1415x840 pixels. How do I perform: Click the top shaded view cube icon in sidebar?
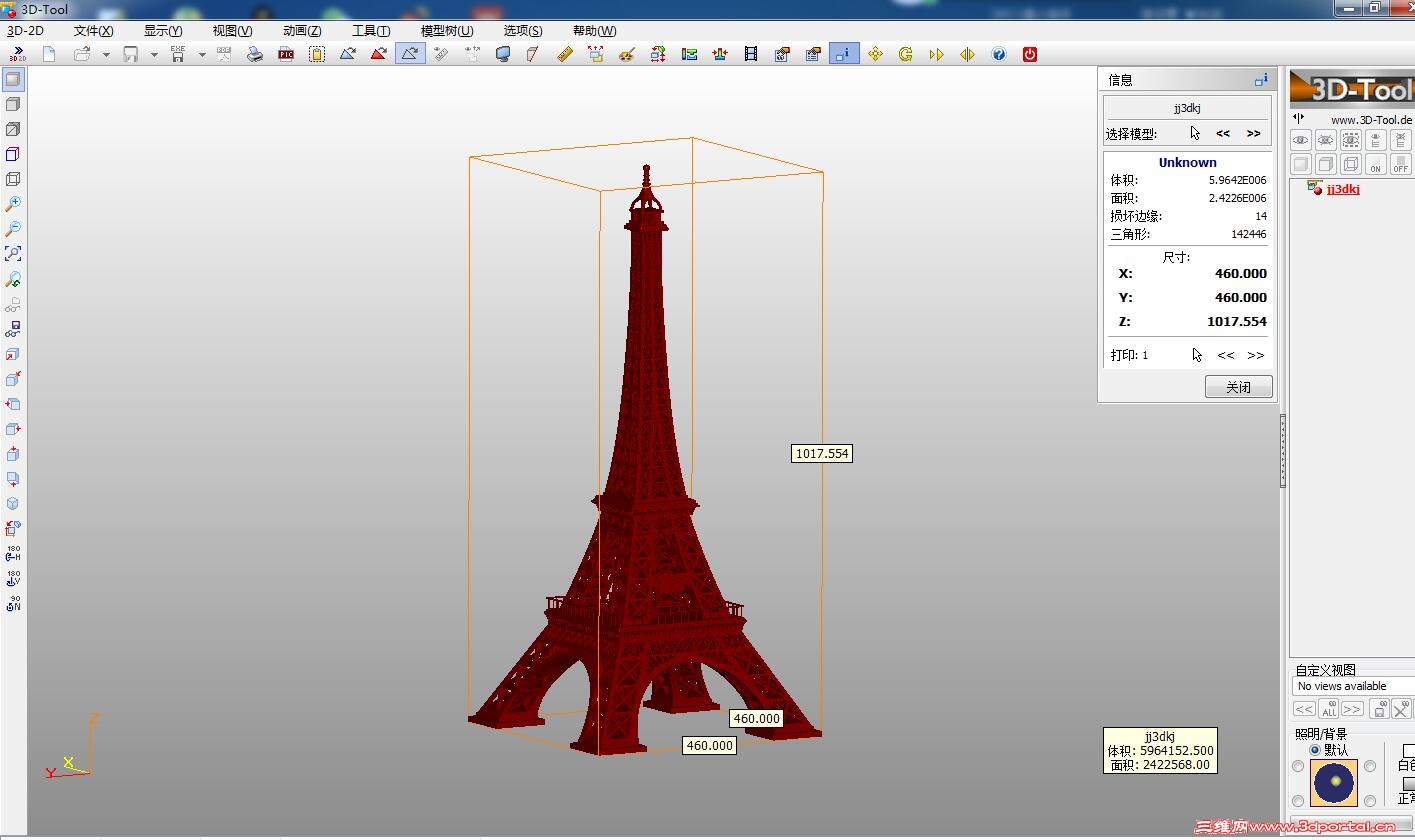pyautogui.click(x=13, y=79)
